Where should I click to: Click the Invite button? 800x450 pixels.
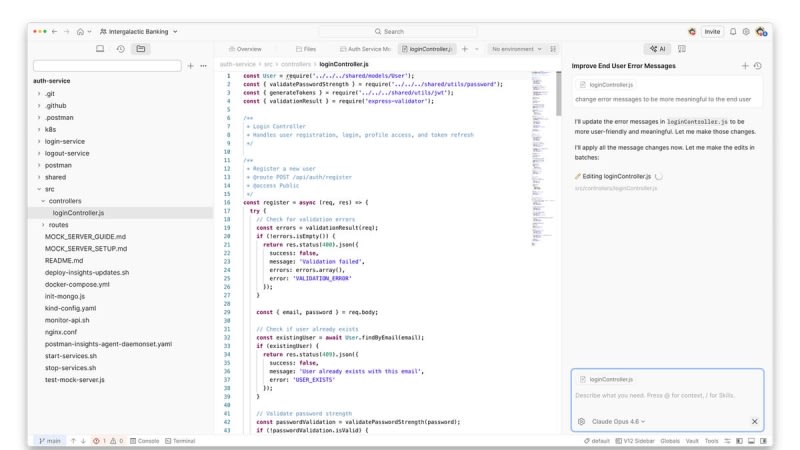(712, 31)
